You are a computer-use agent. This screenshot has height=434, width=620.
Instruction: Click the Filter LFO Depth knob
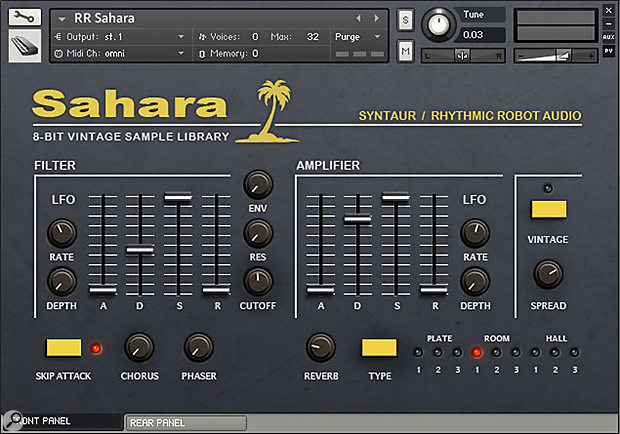62,282
